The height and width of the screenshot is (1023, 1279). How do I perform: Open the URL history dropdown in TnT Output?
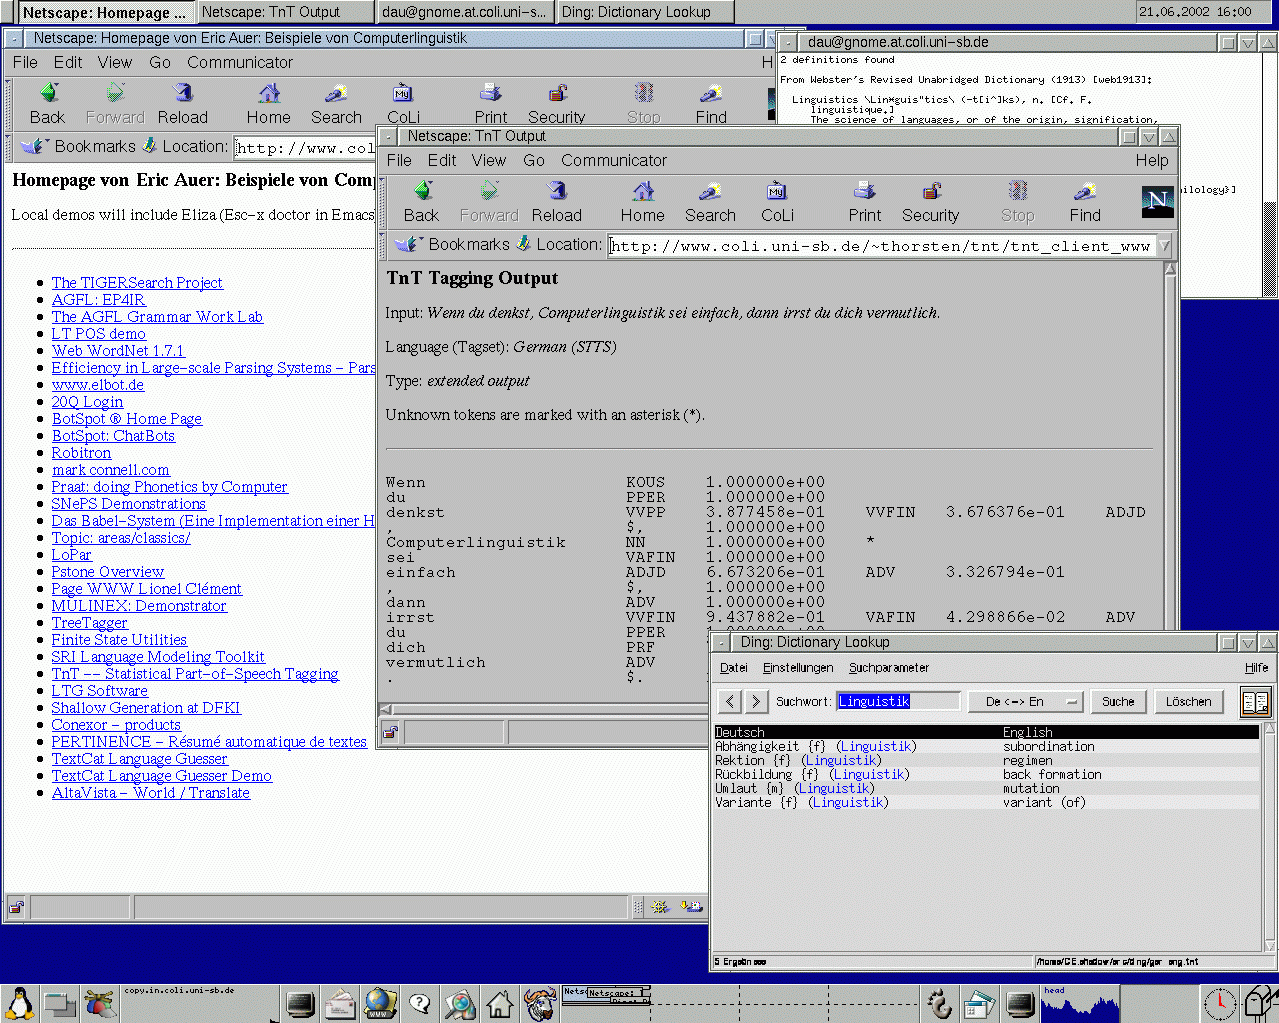(1165, 245)
